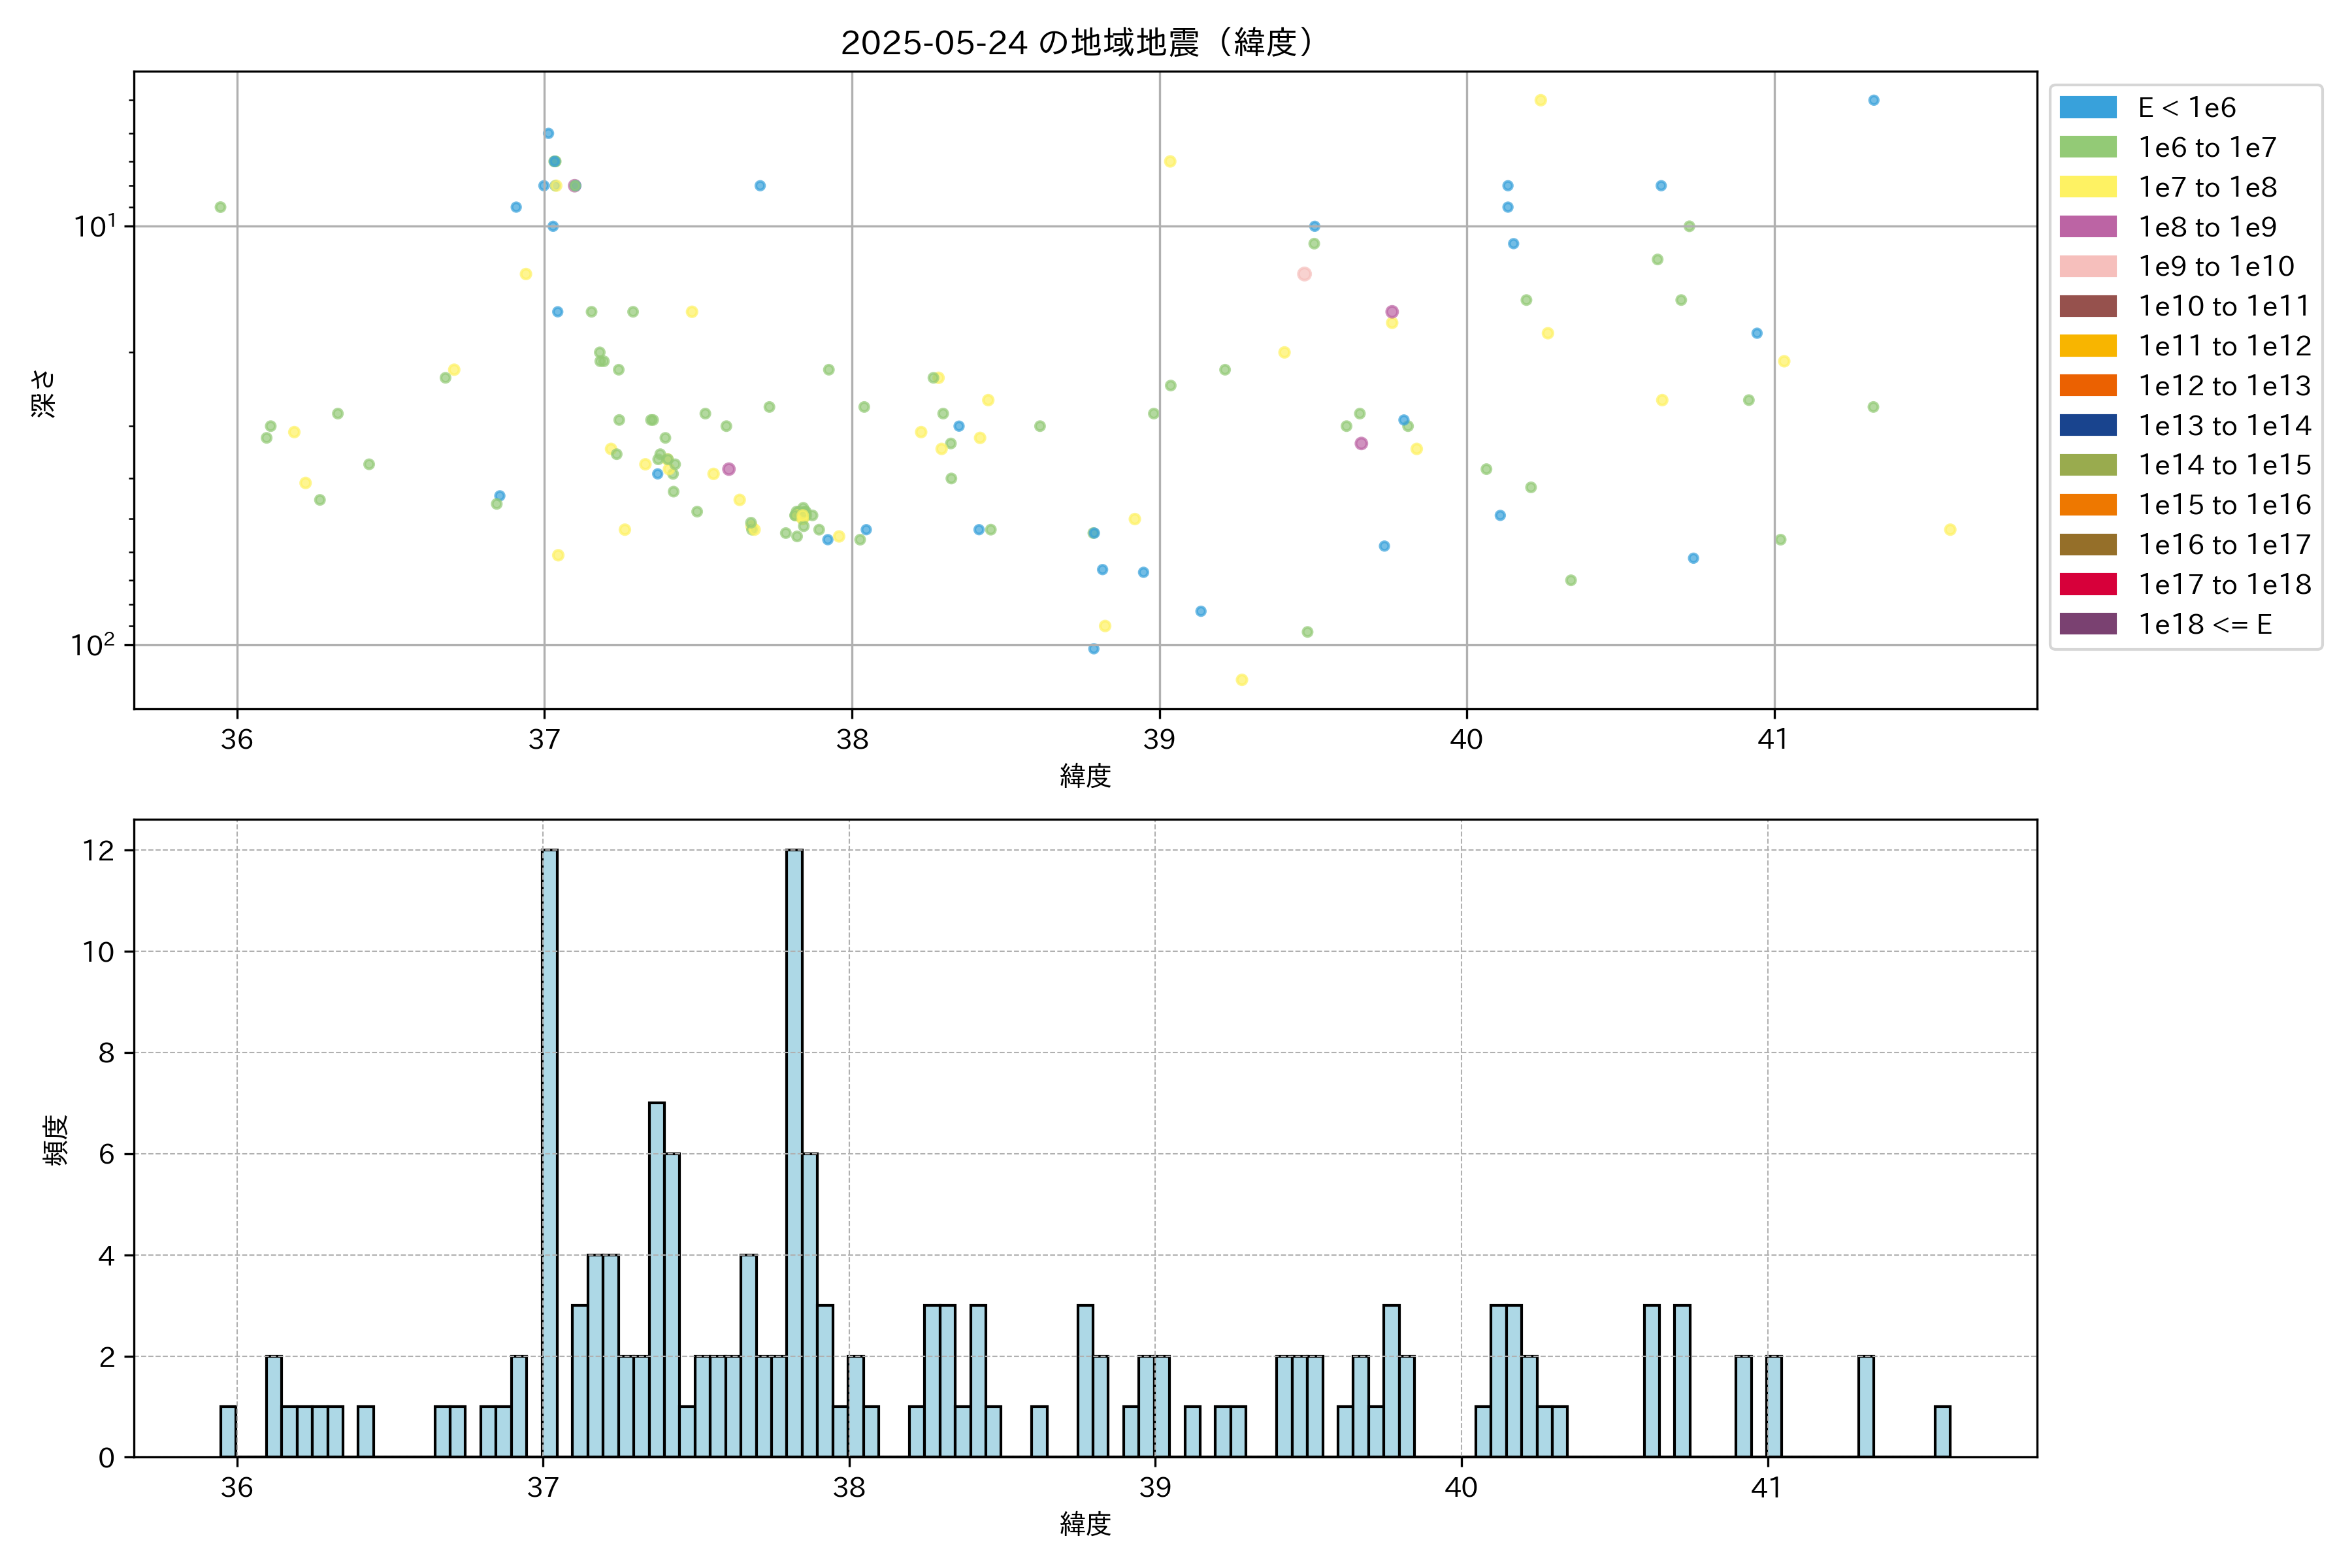Click the scatter plot's 緯度 x-axis label
This screenshot has width=2352, height=1568.
tap(1085, 775)
